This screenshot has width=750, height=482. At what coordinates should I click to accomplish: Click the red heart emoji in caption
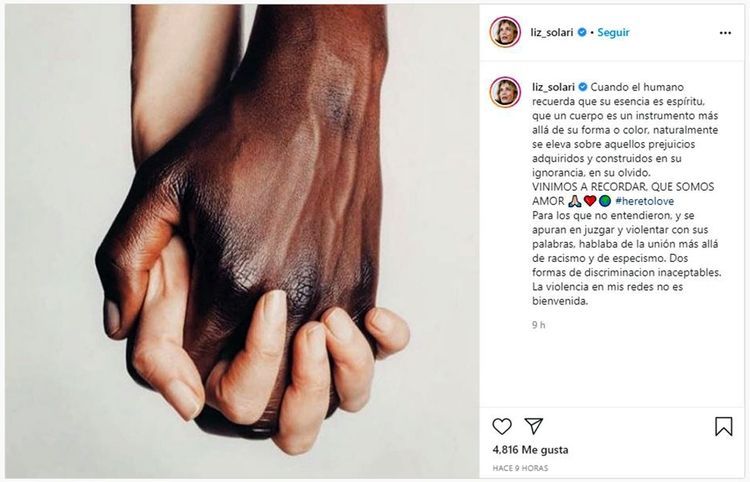point(590,201)
